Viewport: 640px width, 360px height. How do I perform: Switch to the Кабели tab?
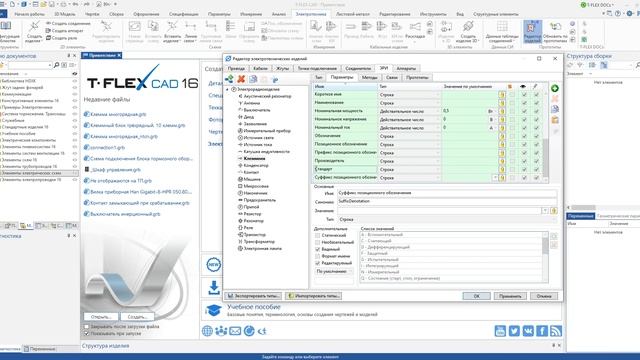pos(260,69)
